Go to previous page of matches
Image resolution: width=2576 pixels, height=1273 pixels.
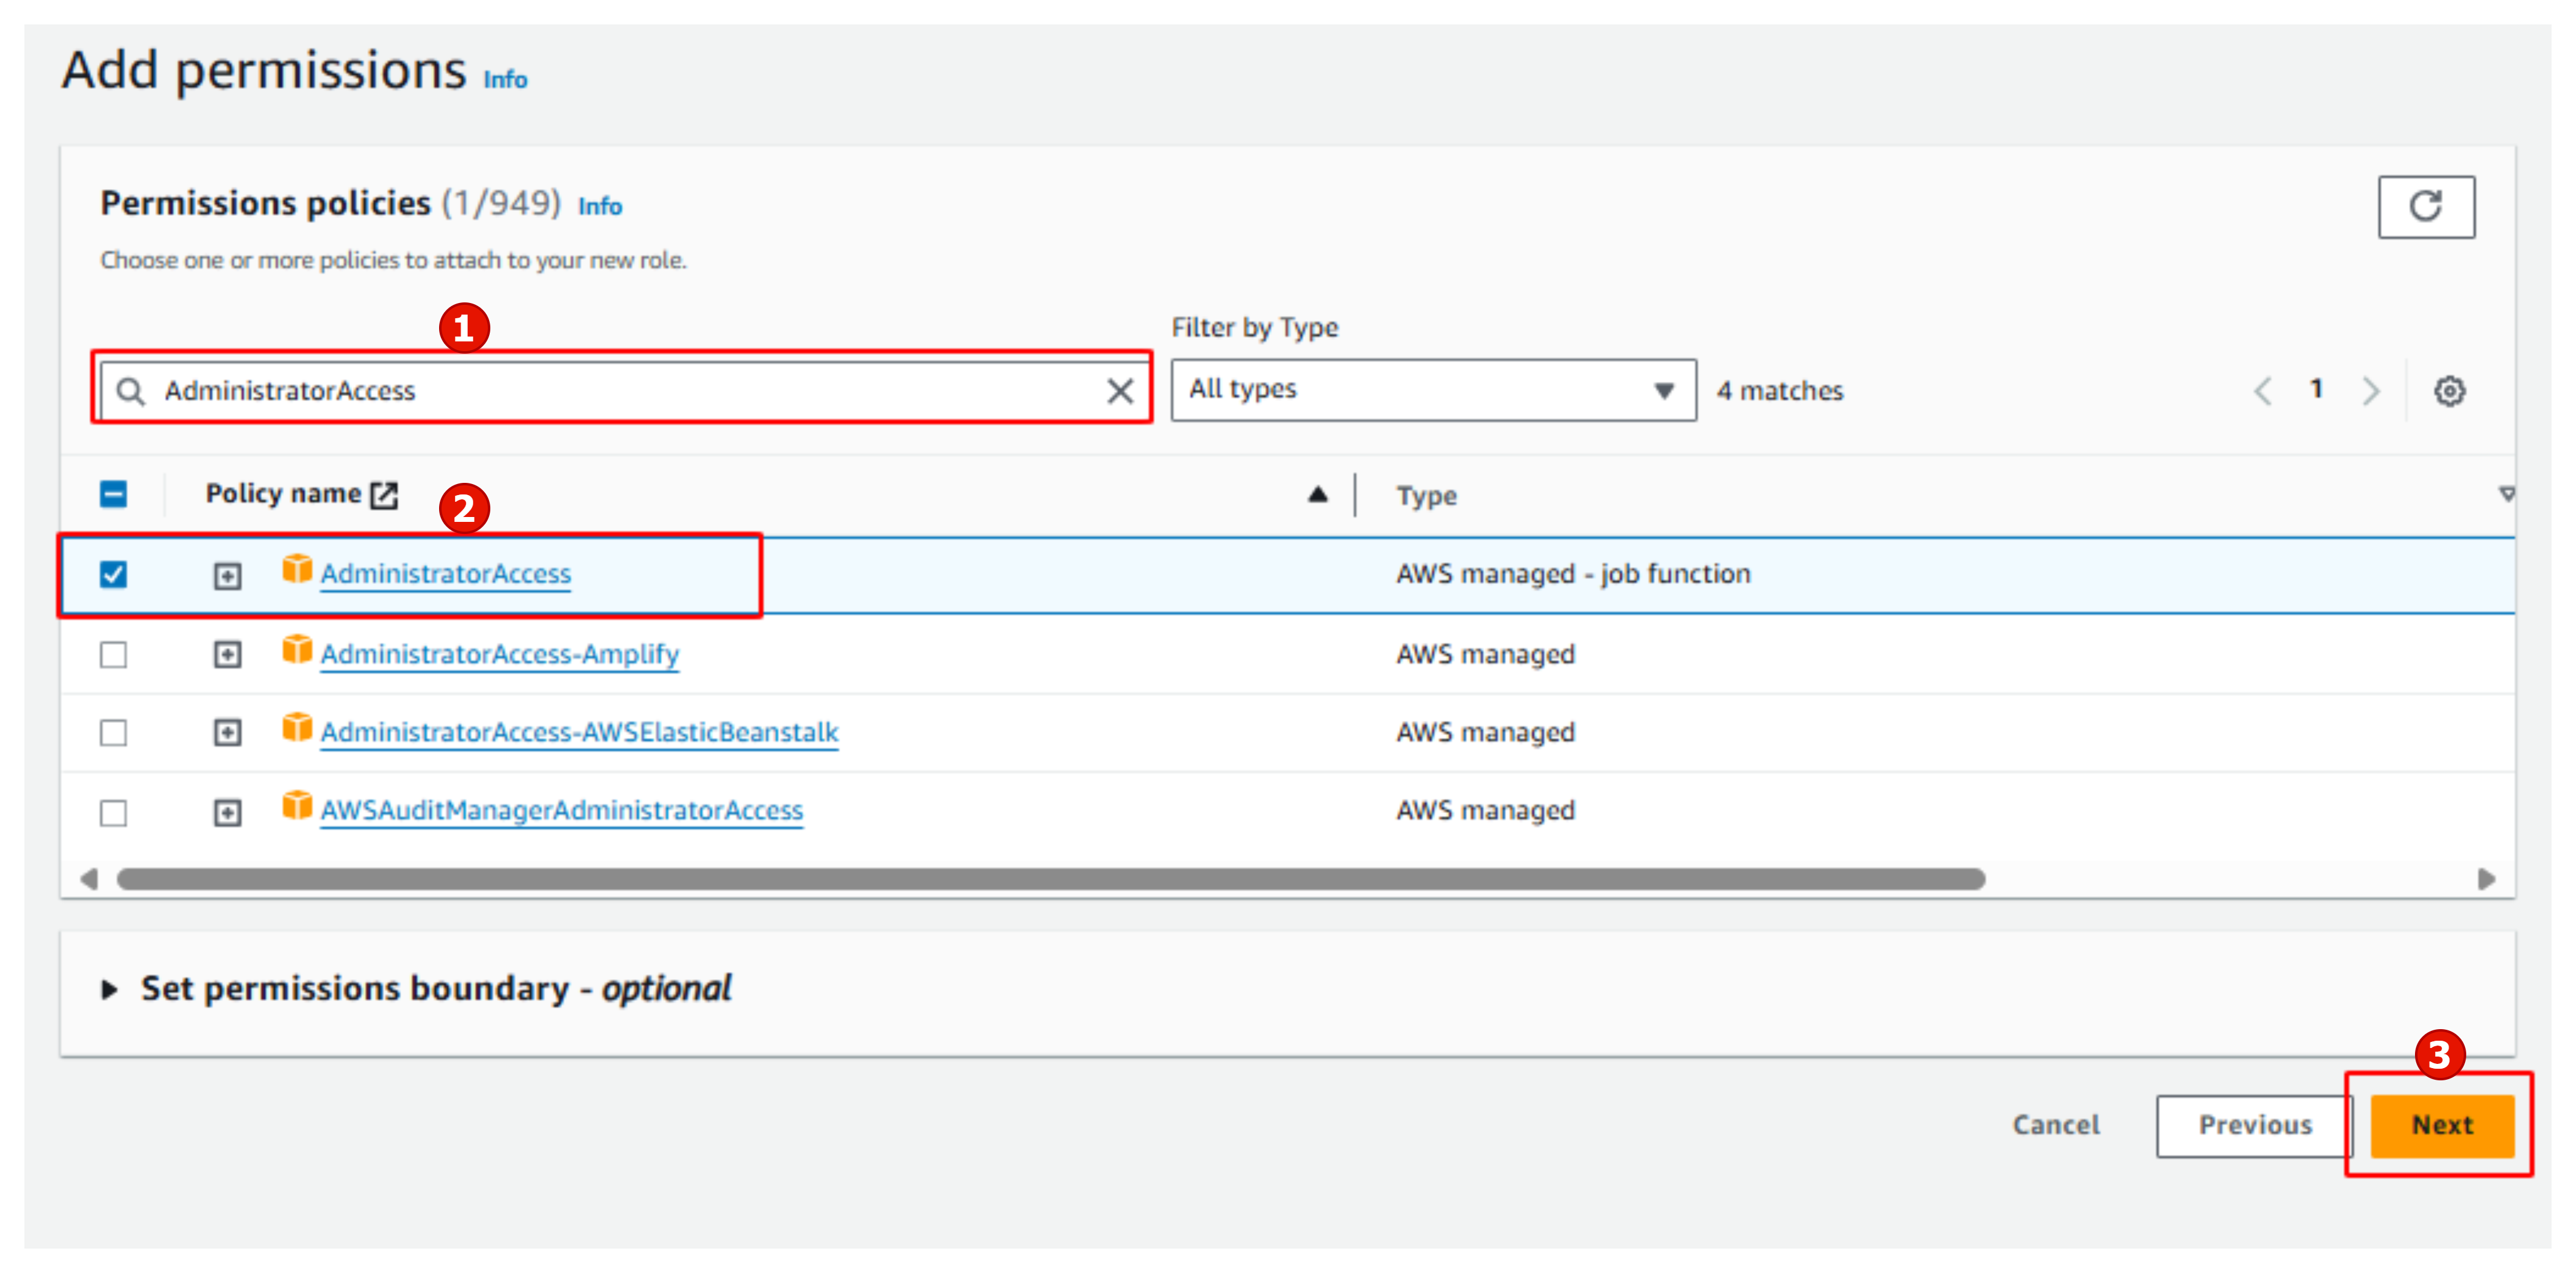tap(2262, 390)
